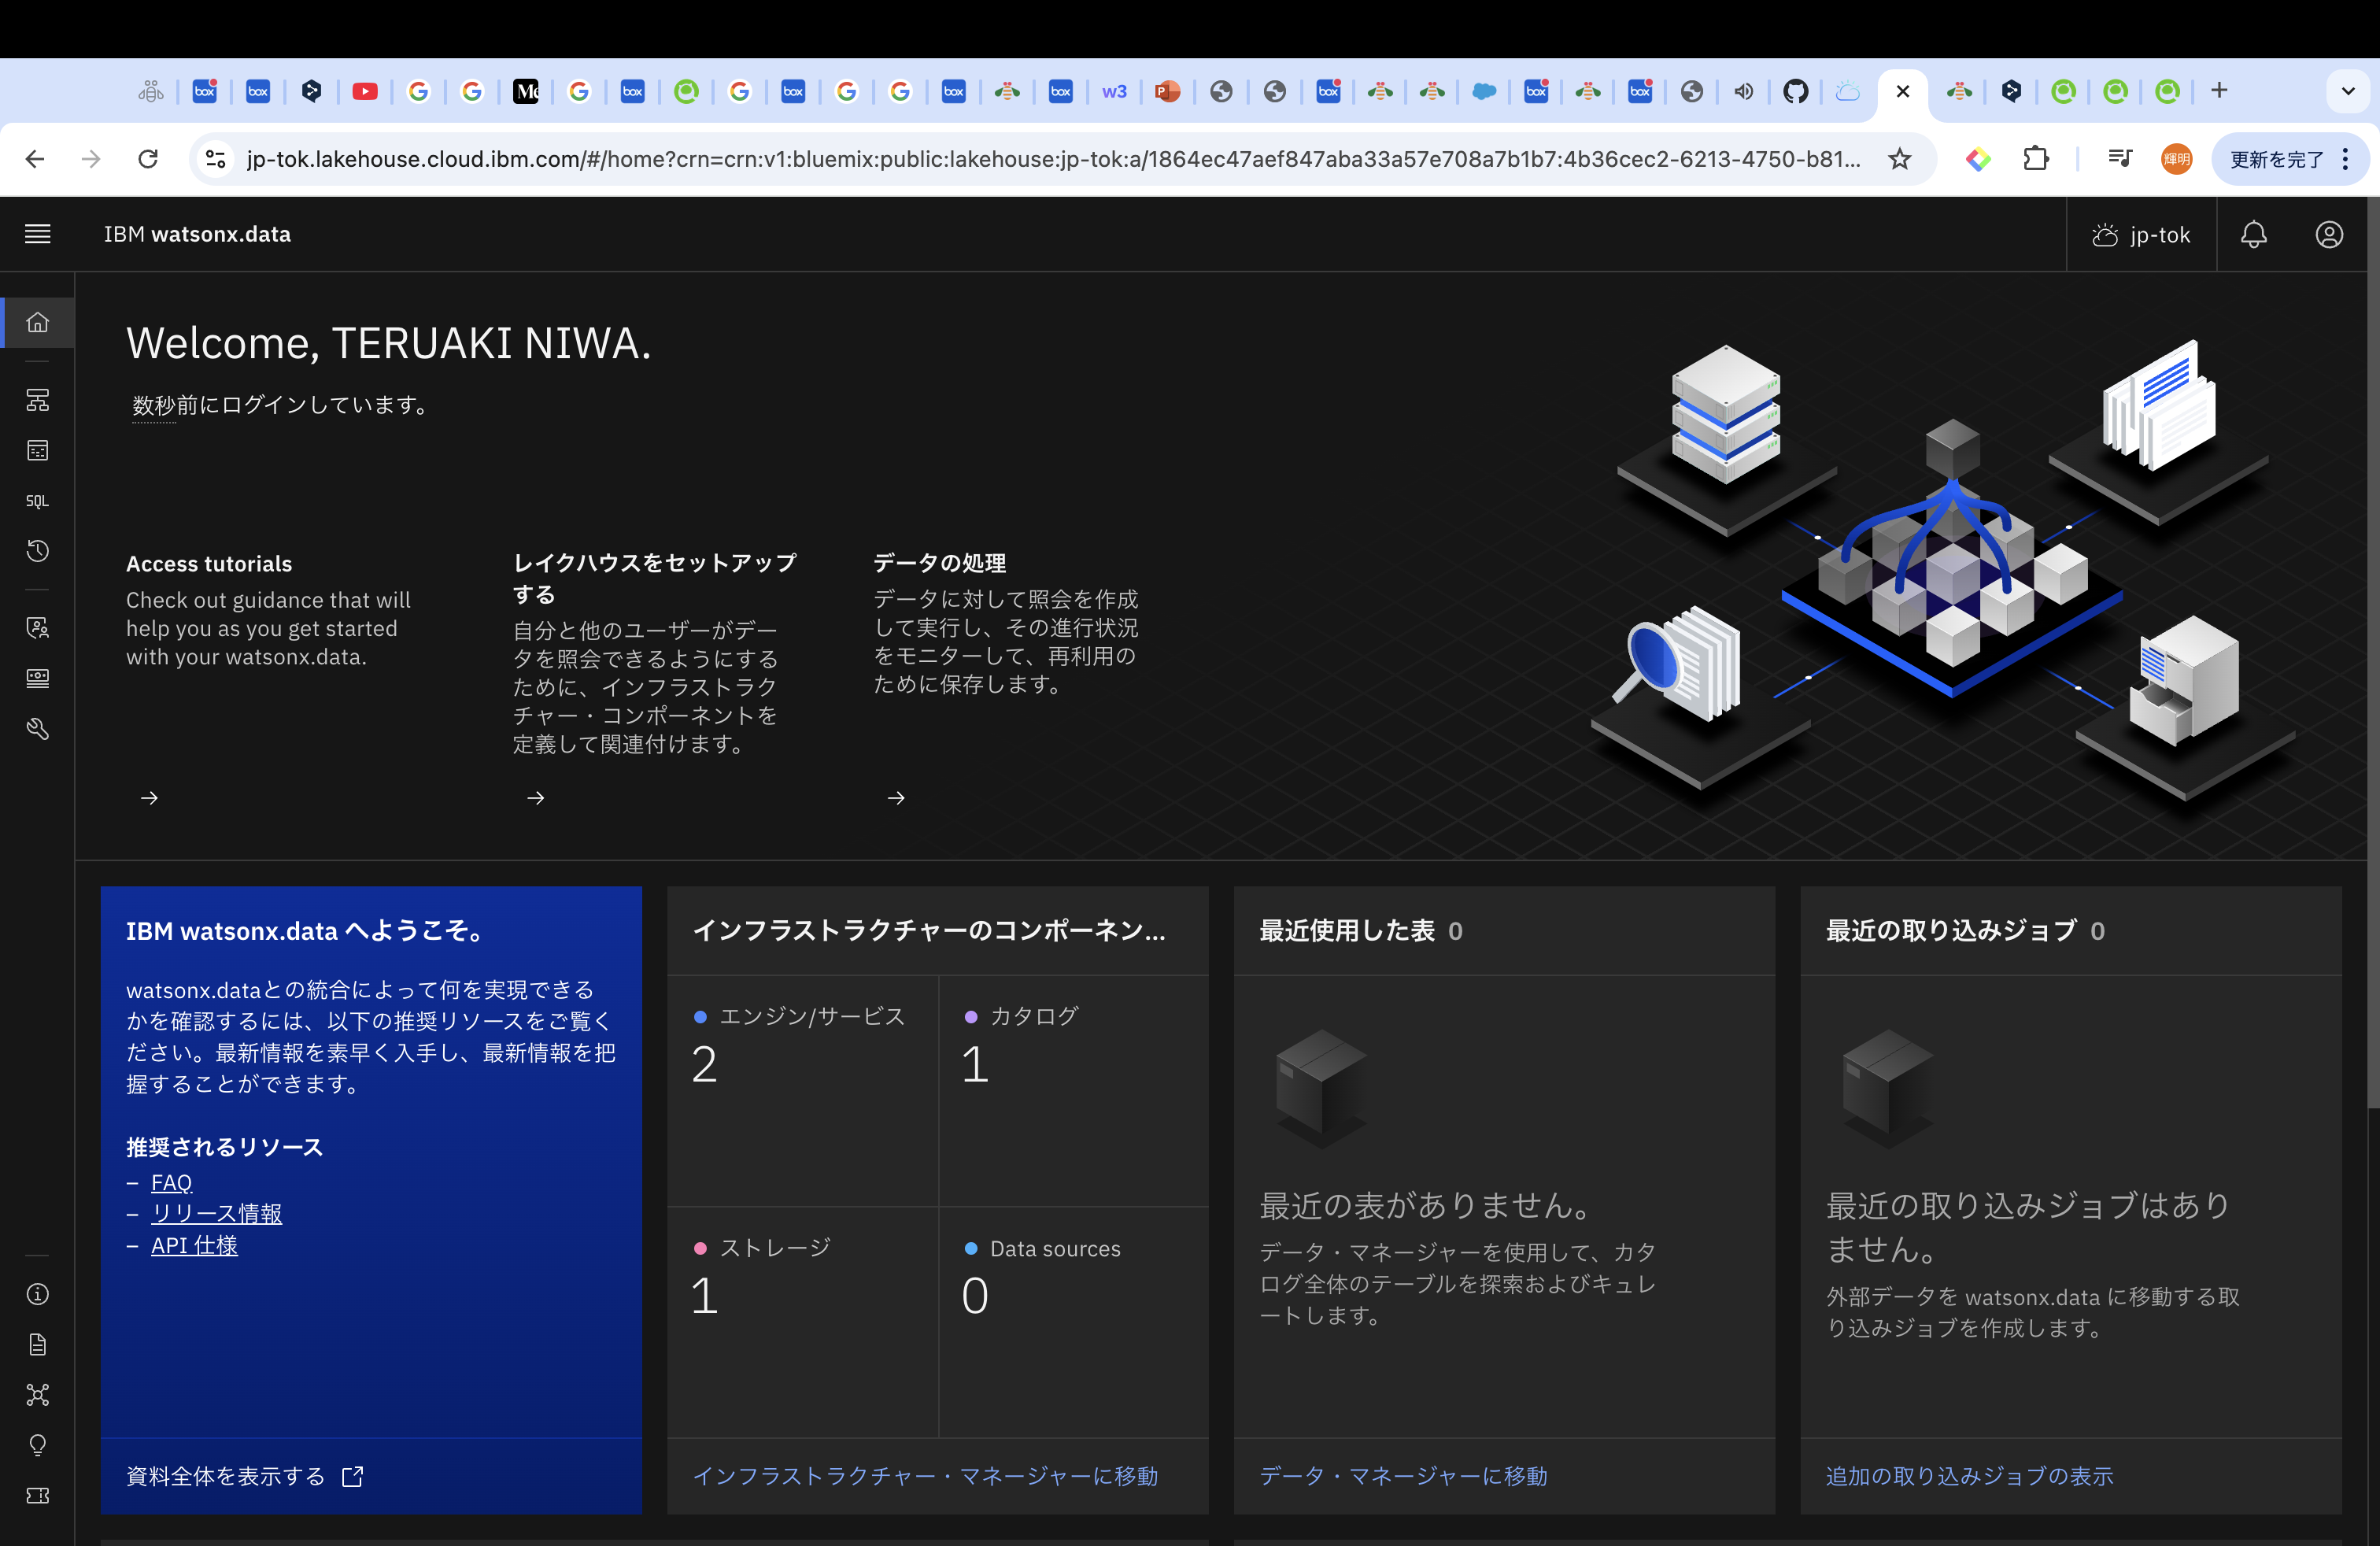Open the wrench configurations sidebar icon
2380x1546 pixels.
37,729
